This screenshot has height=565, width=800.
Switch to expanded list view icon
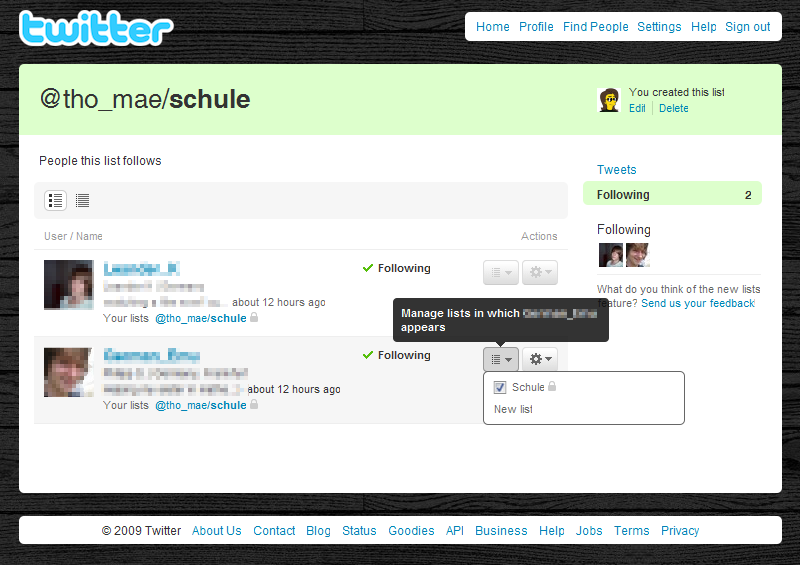point(56,200)
